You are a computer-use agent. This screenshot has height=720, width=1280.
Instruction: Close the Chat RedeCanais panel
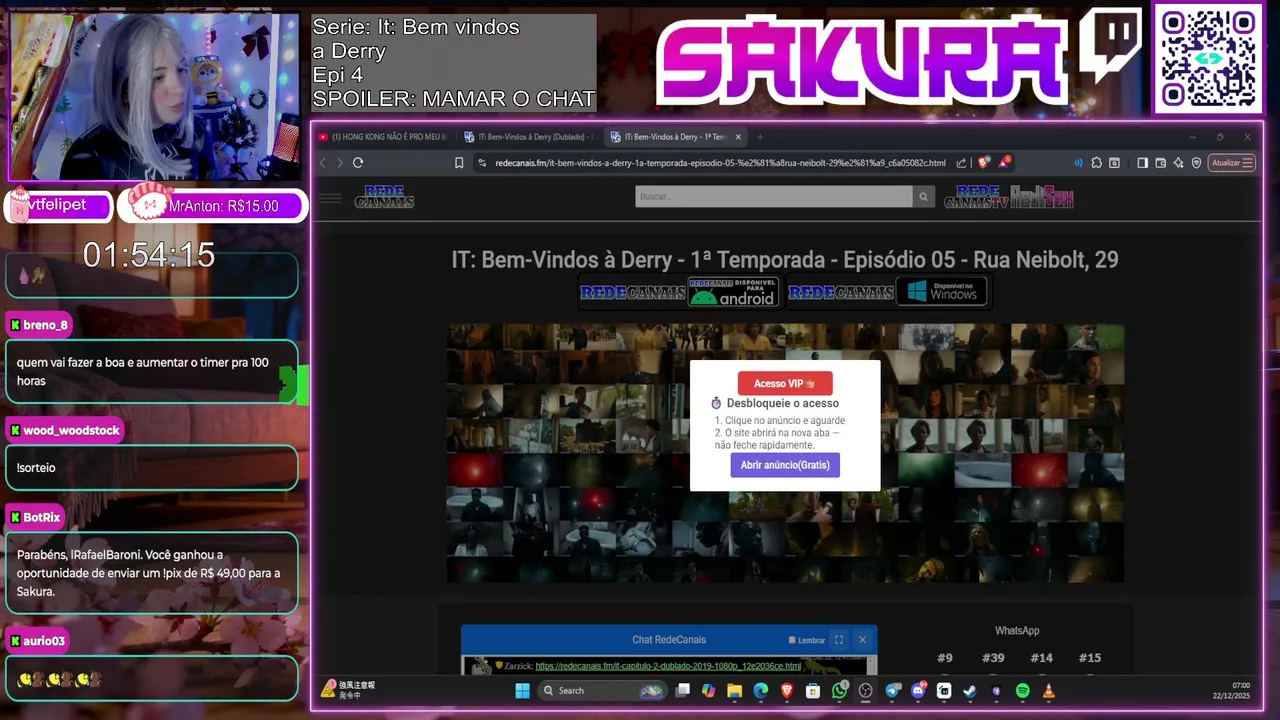point(862,640)
